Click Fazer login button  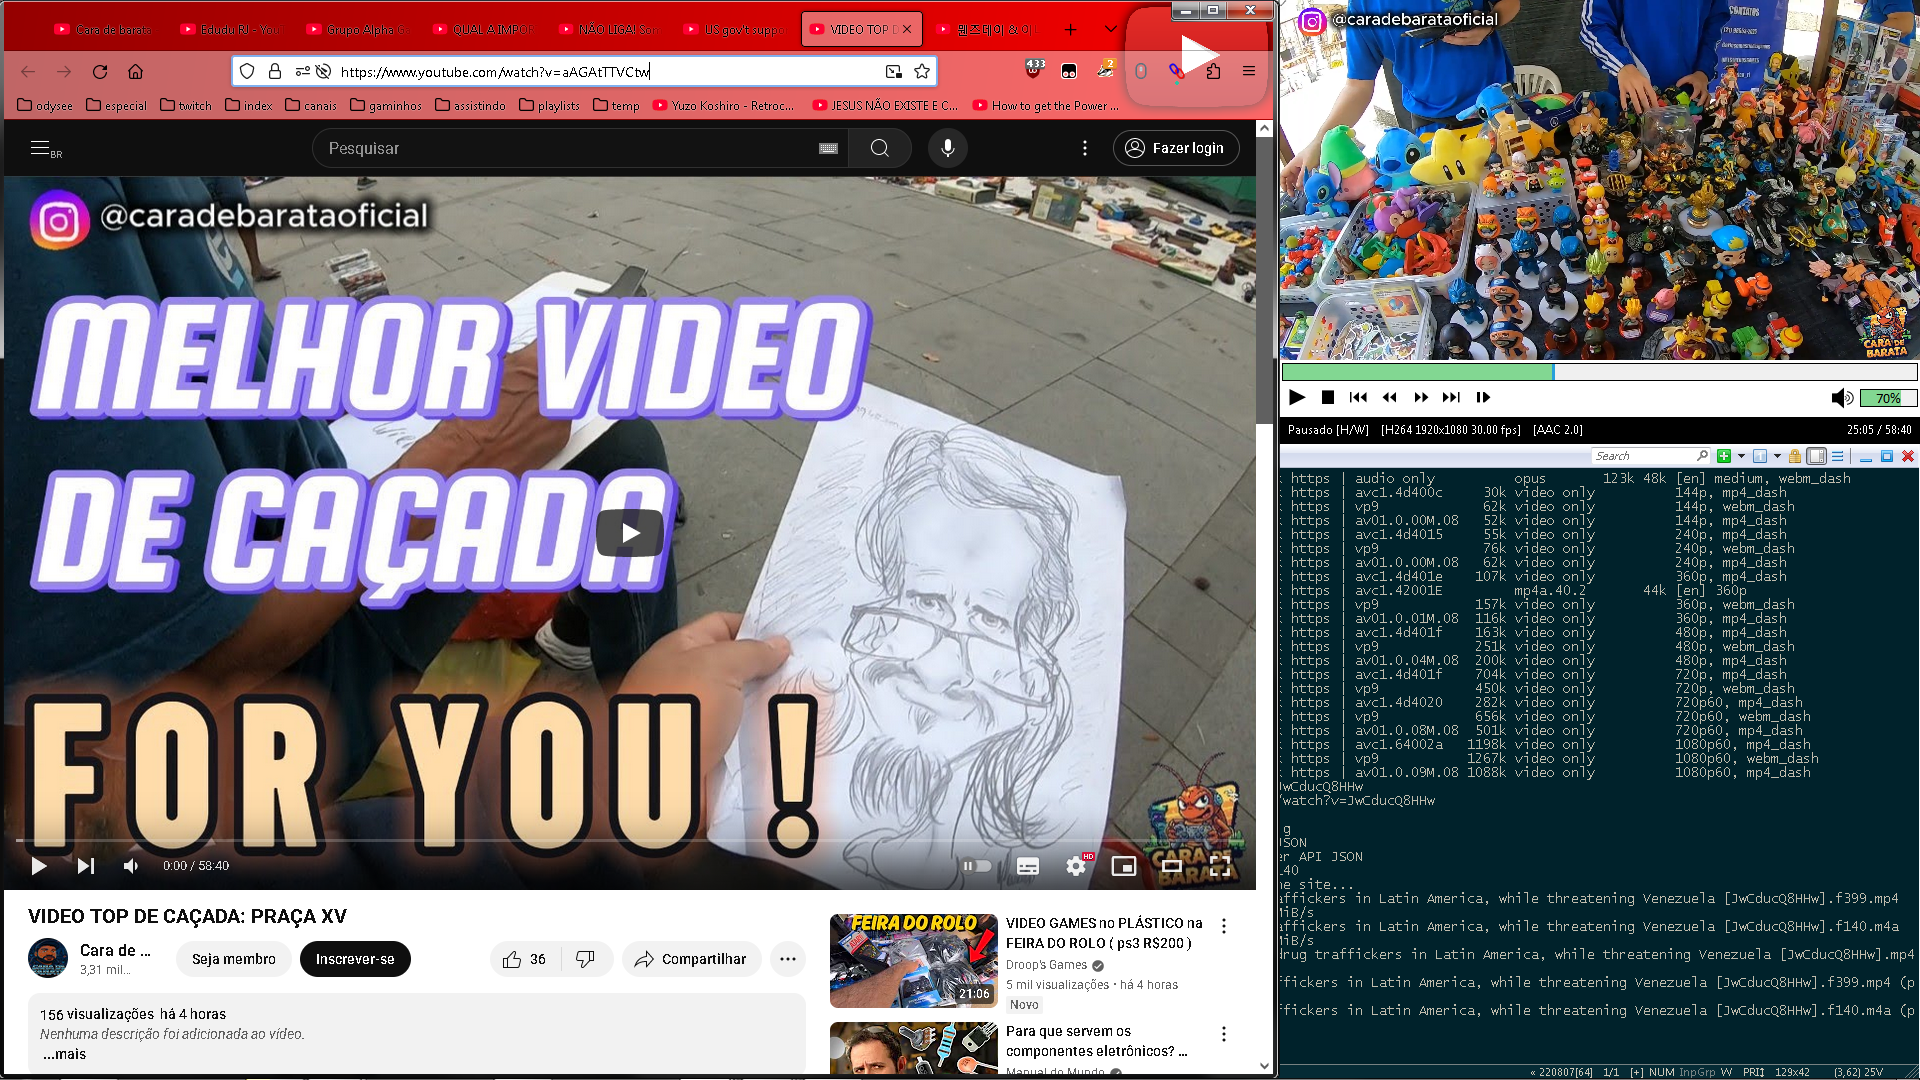pos(1176,148)
